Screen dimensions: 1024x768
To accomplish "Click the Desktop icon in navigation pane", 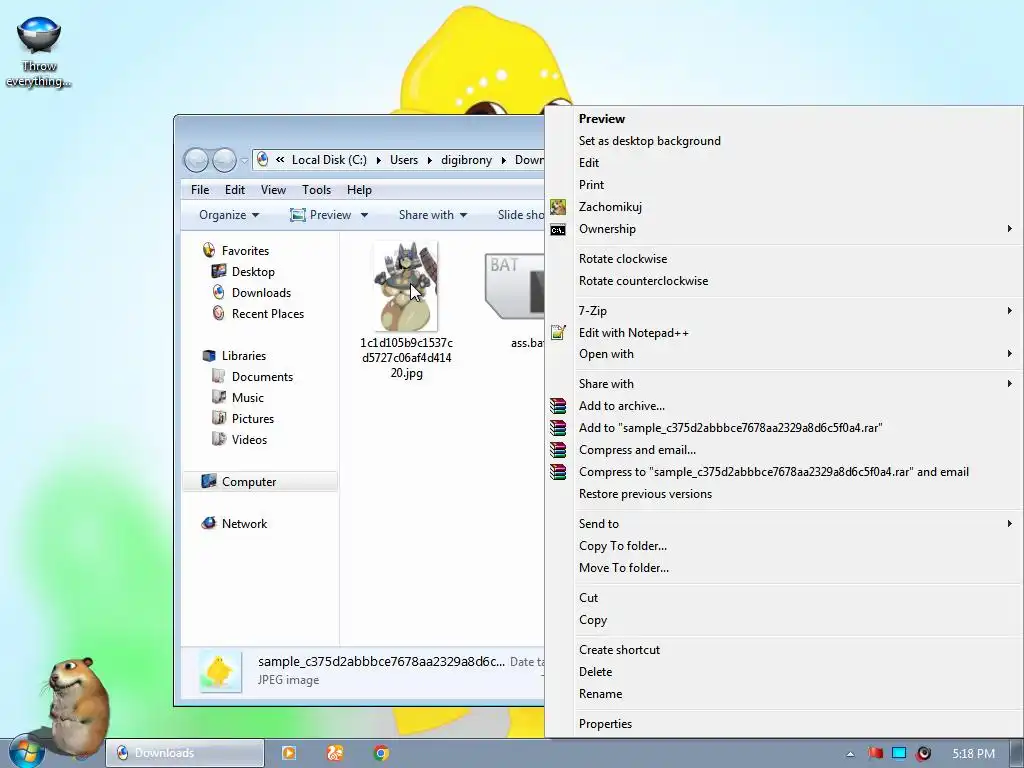I will tap(219, 272).
